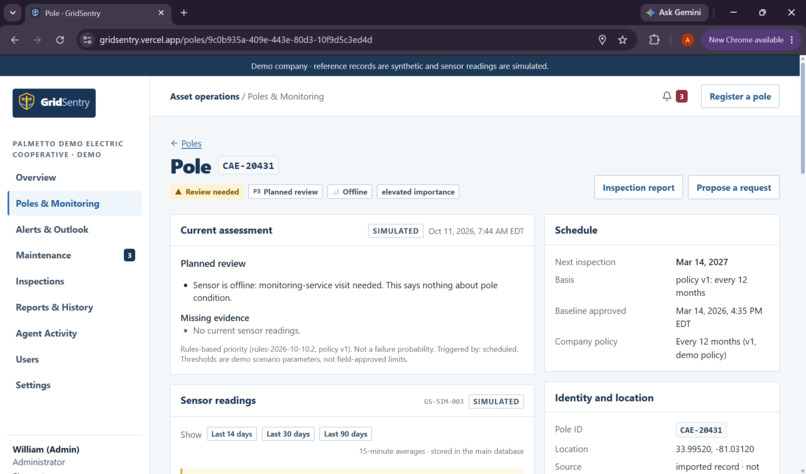Click SIMULATED tag in Sensor readings

(x=496, y=402)
